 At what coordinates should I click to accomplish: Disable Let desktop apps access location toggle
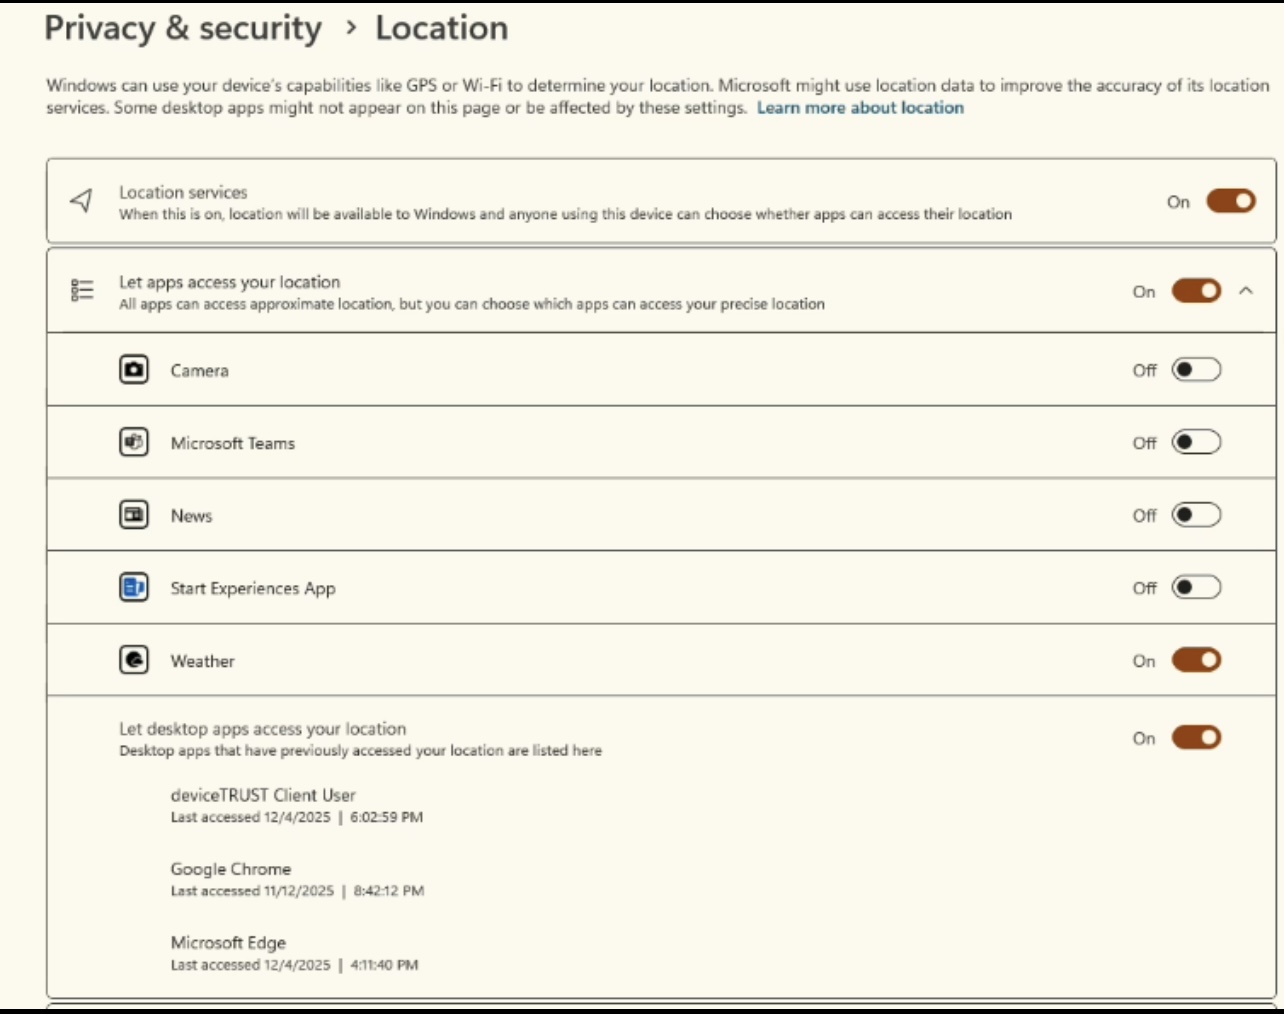[1196, 738]
